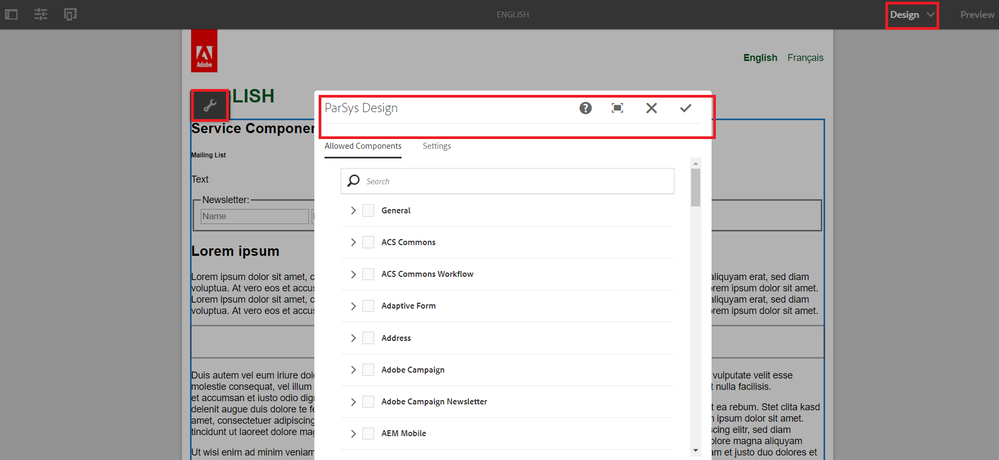Toggle the side panel icon
Viewport: 999px width, 460px height.
pyautogui.click(x=11, y=15)
